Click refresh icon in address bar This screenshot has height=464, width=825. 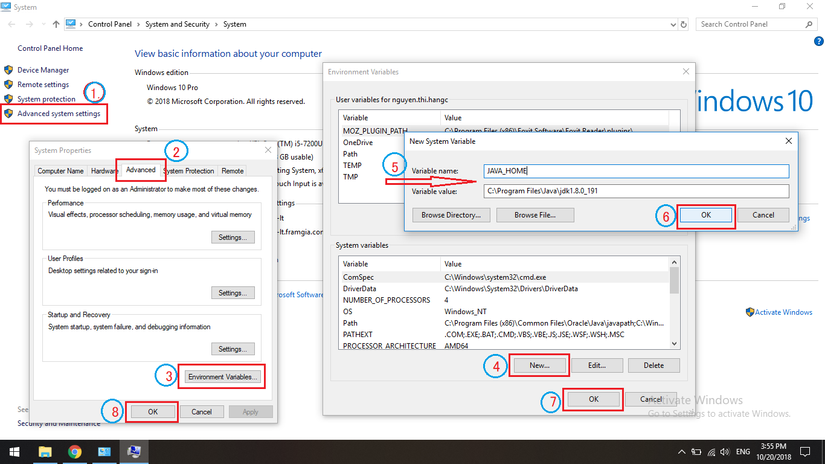coord(683,24)
